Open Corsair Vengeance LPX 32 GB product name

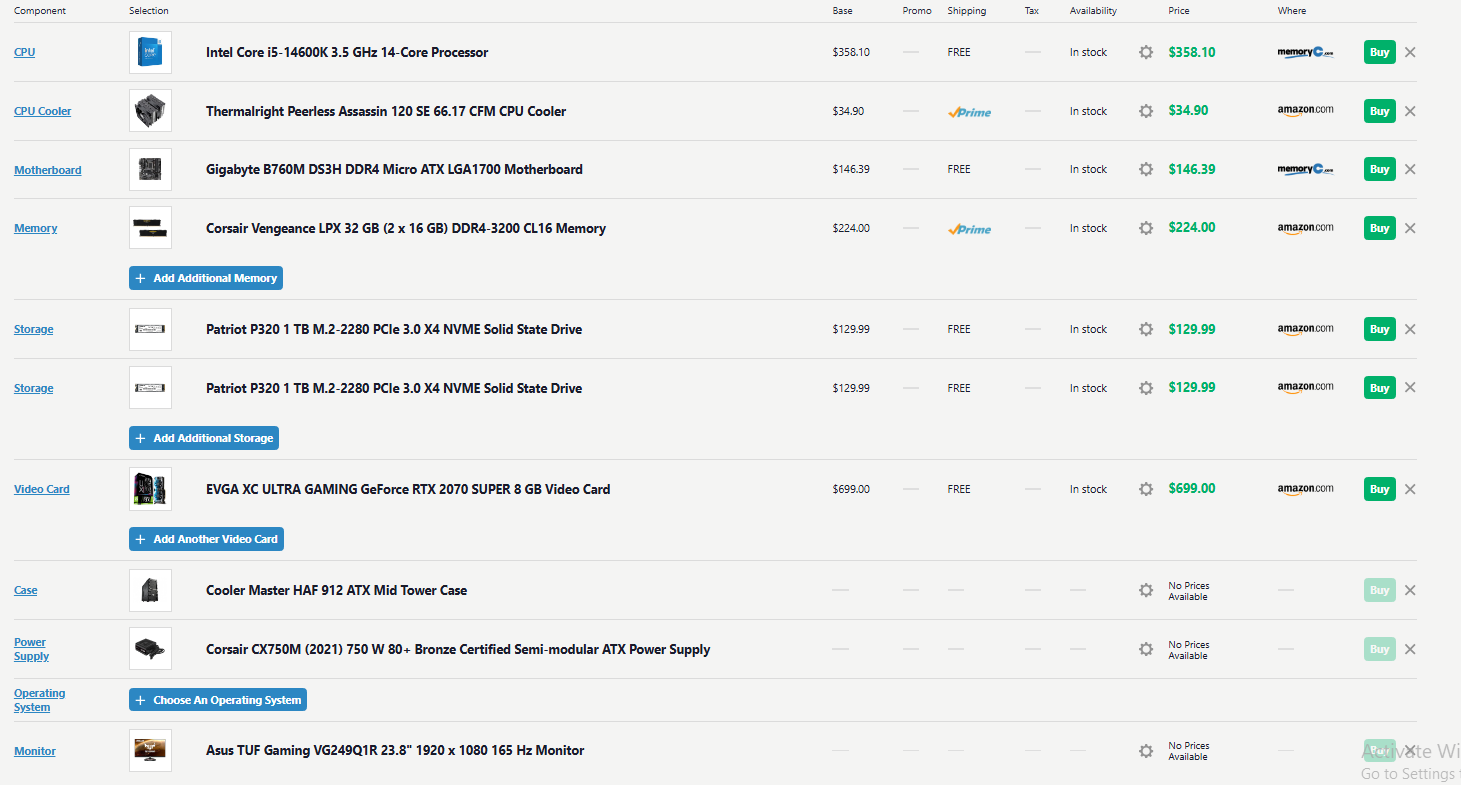[406, 228]
